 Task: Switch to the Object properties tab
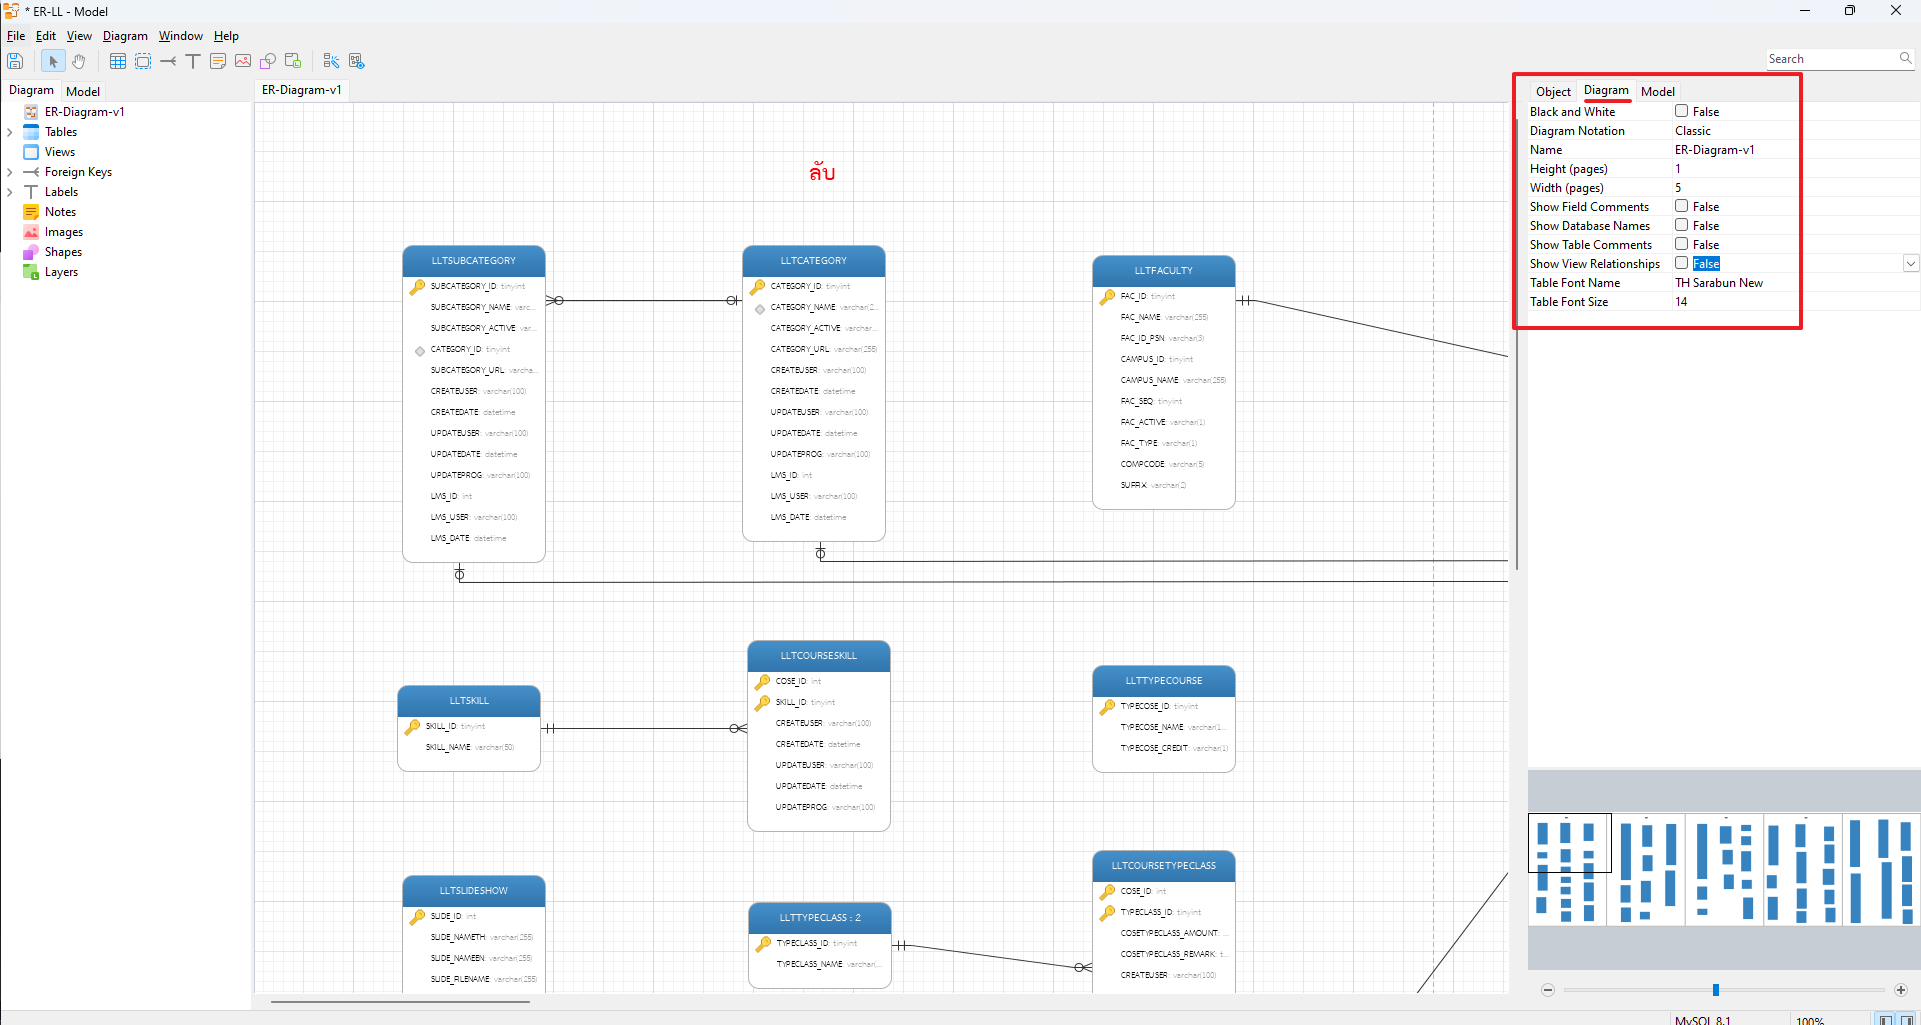[x=1553, y=91]
